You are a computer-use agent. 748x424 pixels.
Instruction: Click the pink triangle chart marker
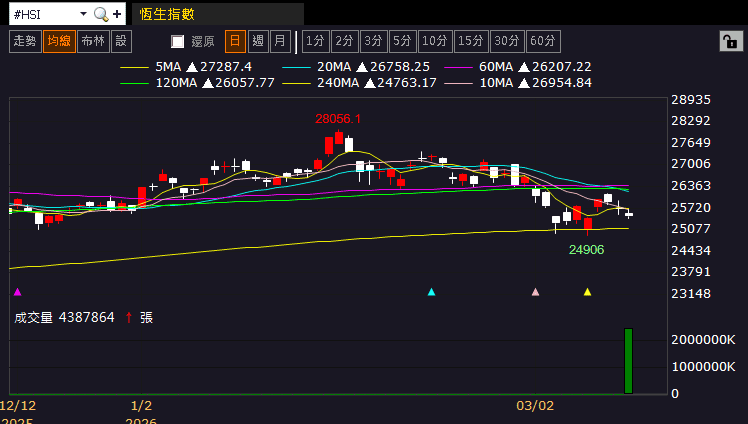(x=535, y=292)
